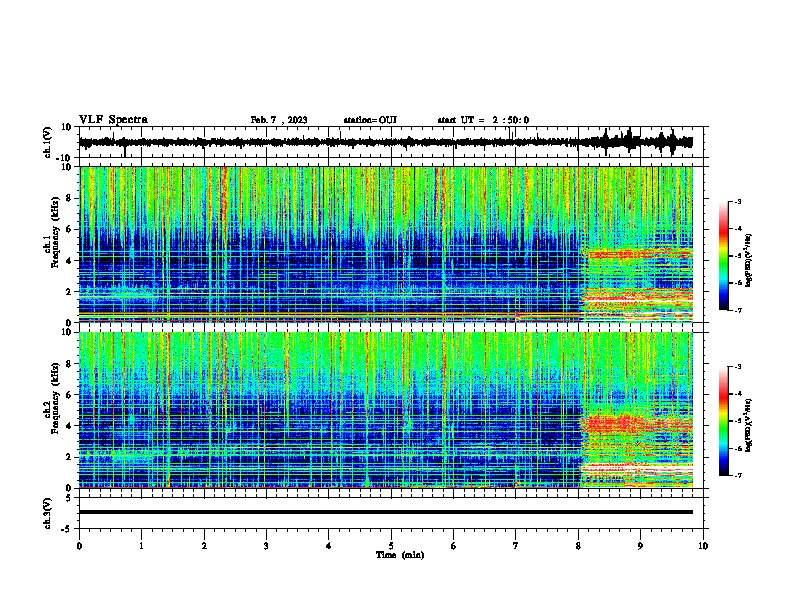This screenshot has height=612, width=792.
Task: Click the ch.1 voltage waveform trace panel
Action: tap(391, 142)
